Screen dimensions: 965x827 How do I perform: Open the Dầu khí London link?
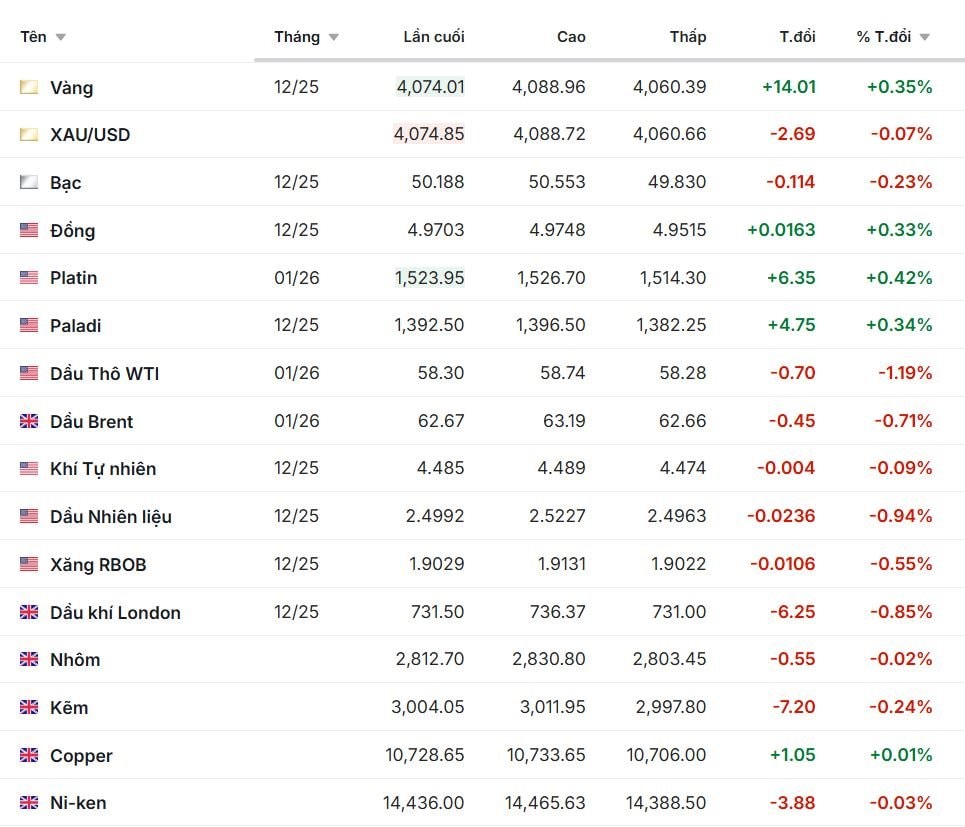click(x=115, y=613)
